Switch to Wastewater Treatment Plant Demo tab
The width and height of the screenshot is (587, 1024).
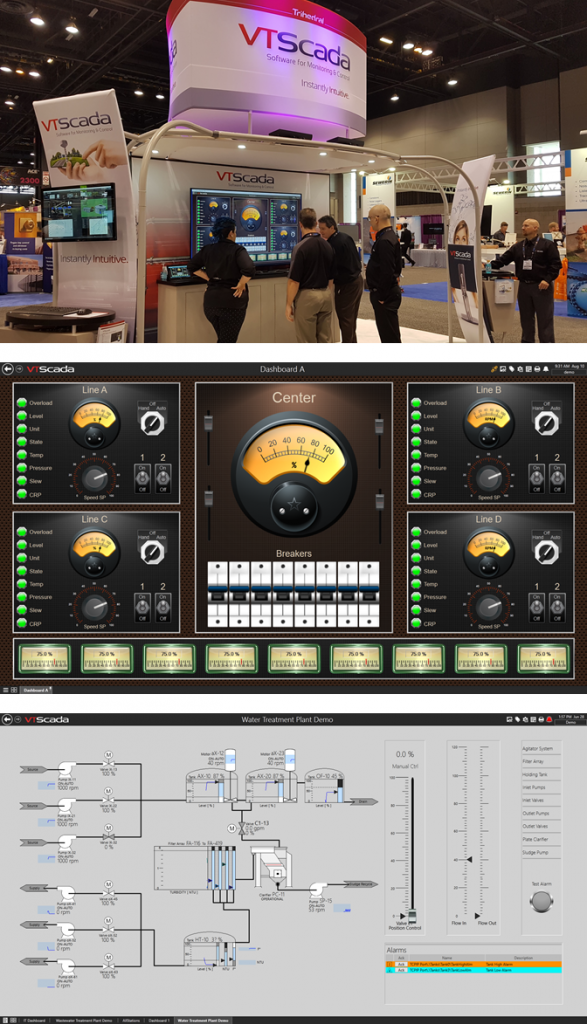pyautogui.click(x=84, y=1020)
